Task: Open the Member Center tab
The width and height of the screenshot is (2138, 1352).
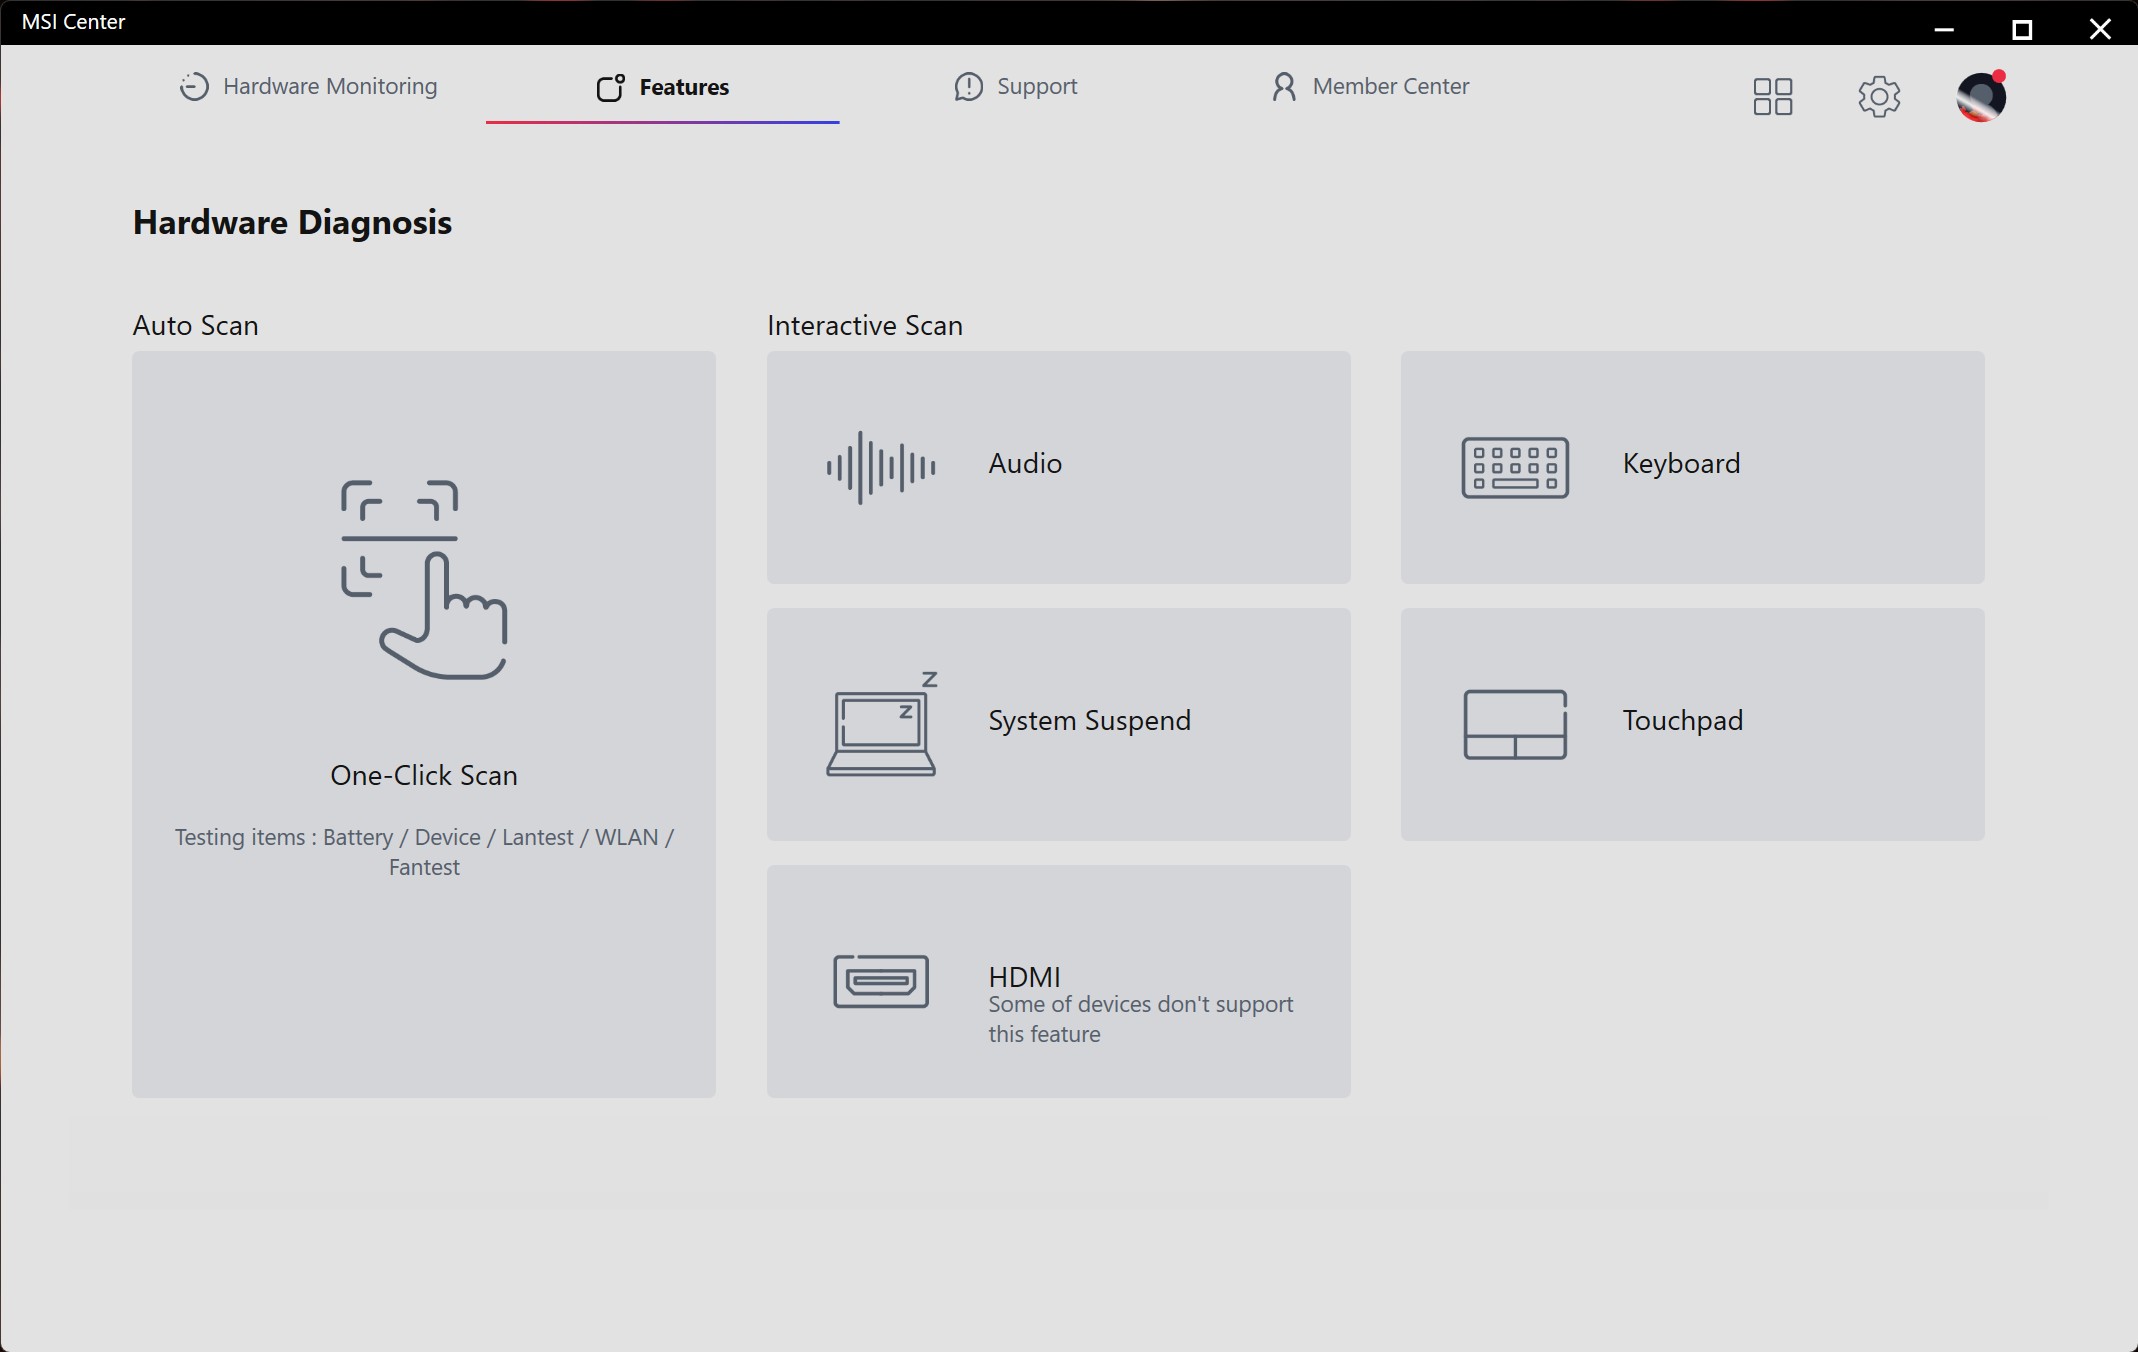Action: click(x=1369, y=87)
